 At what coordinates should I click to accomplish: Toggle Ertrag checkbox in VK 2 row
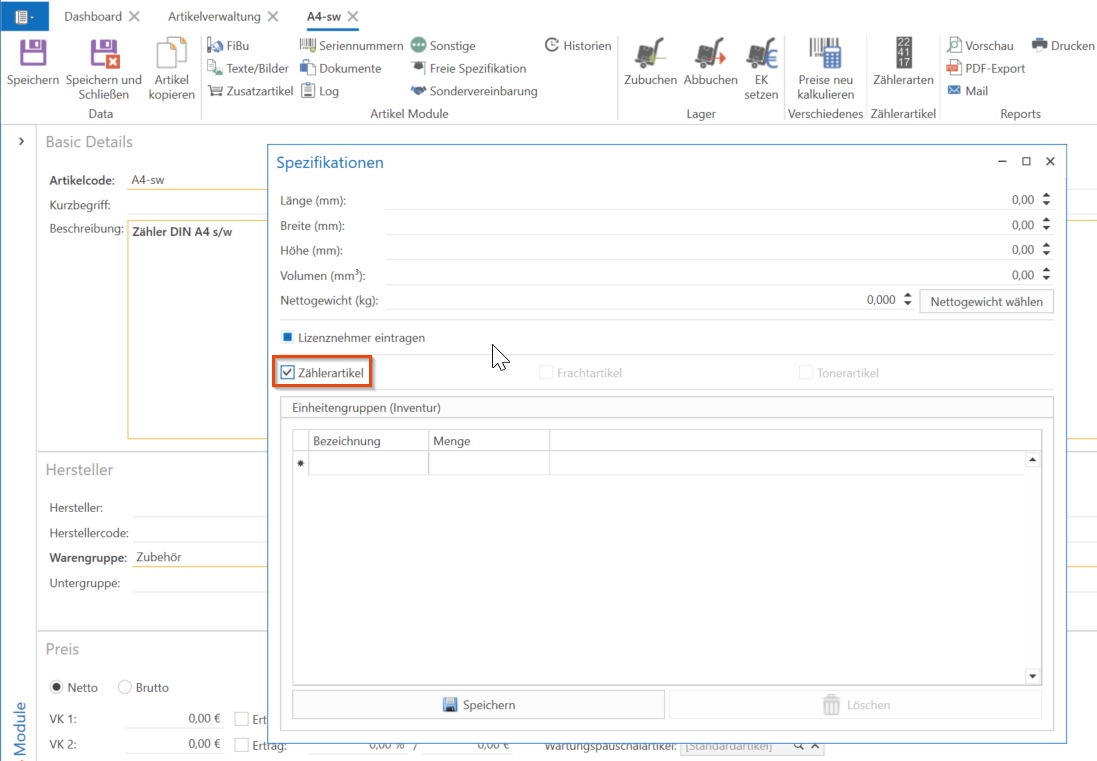(241, 745)
